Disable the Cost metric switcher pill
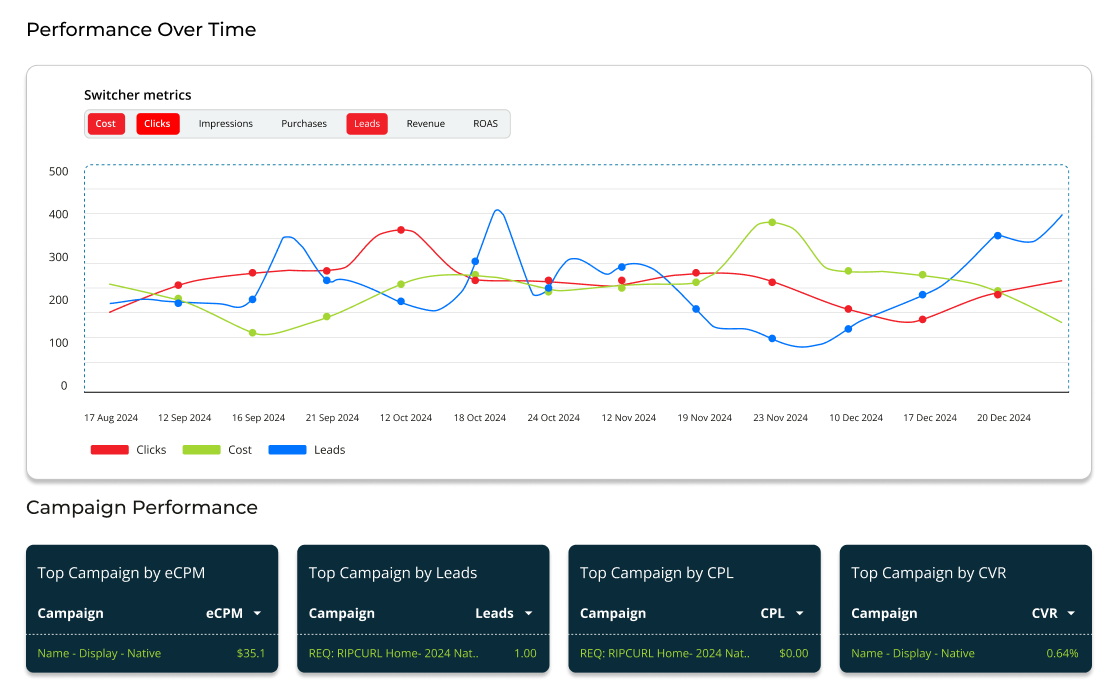Screen dimensions: 1116x684 point(106,124)
